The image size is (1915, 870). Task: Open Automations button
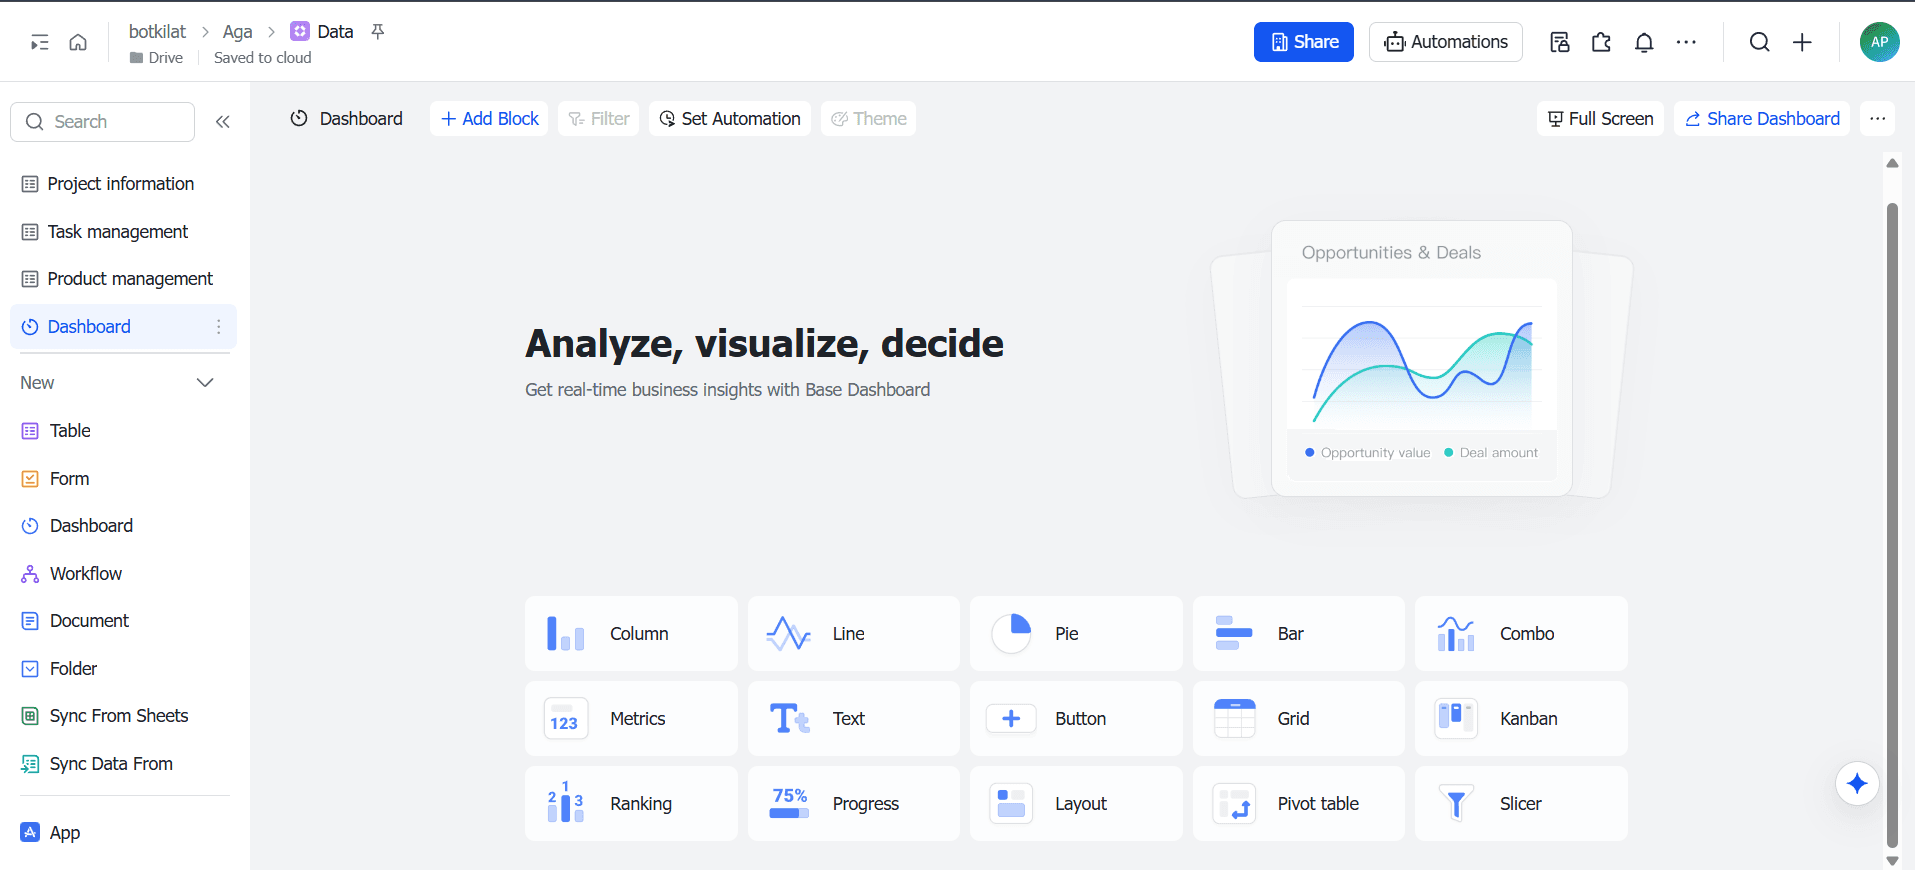pos(1446,42)
